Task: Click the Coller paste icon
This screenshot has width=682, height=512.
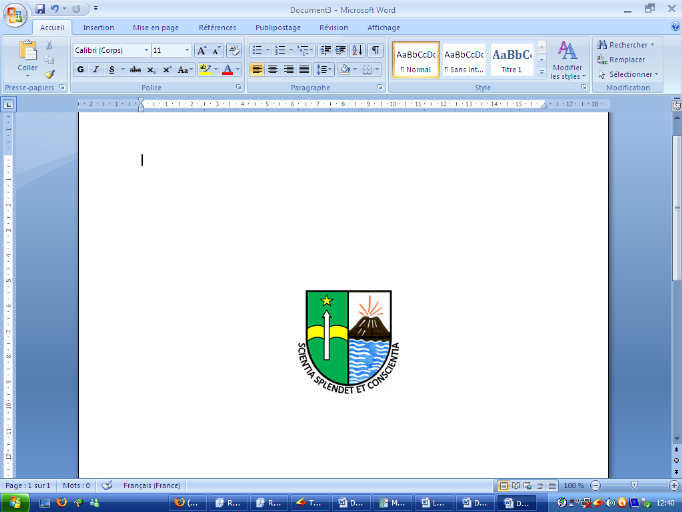Action: (x=28, y=55)
